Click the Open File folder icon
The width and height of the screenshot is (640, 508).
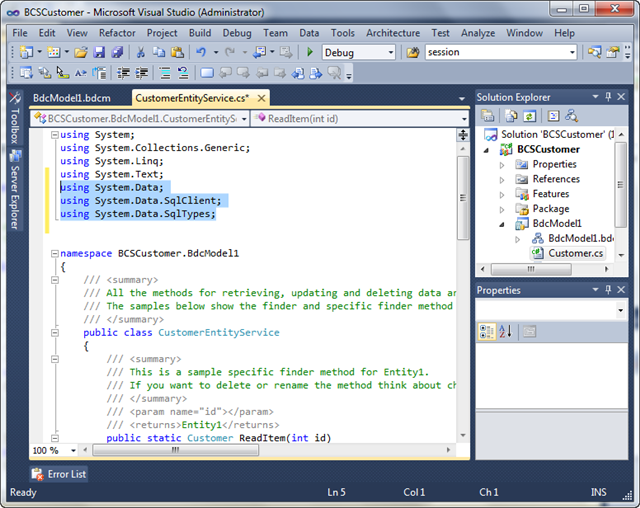point(79,52)
